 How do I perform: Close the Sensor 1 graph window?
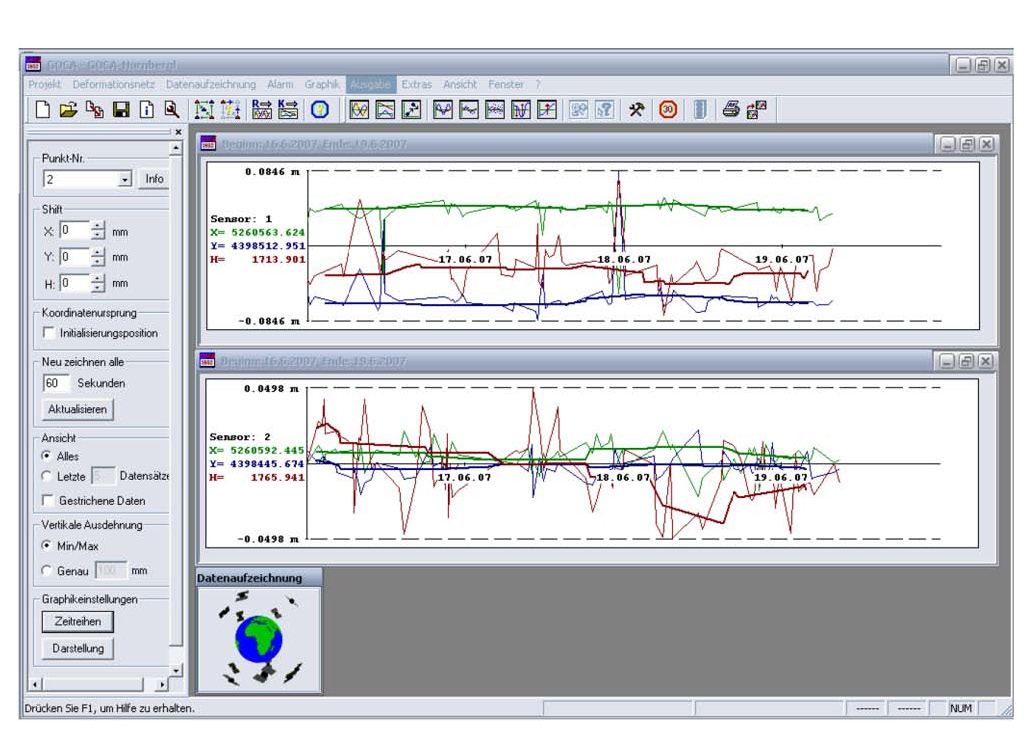point(986,144)
